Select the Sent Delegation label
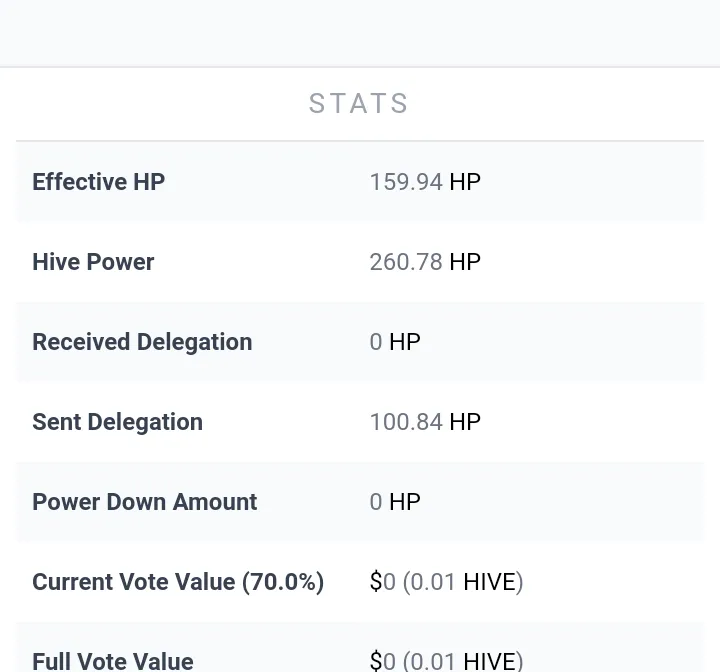Image resolution: width=720 pixels, height=672 pixels. click(118, 422)
